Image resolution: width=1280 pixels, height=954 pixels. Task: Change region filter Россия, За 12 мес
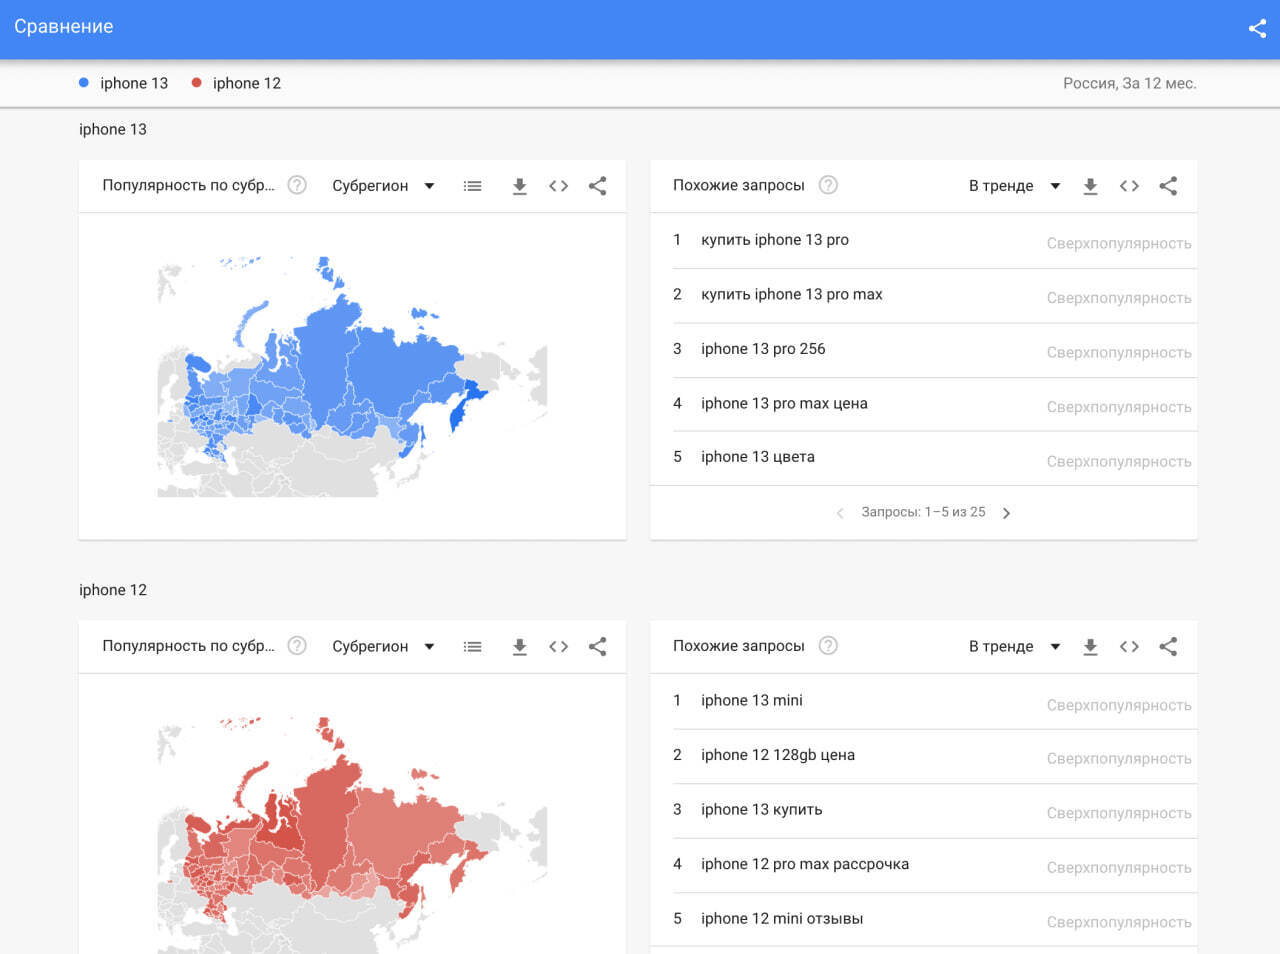click(x=1129, y=84)
